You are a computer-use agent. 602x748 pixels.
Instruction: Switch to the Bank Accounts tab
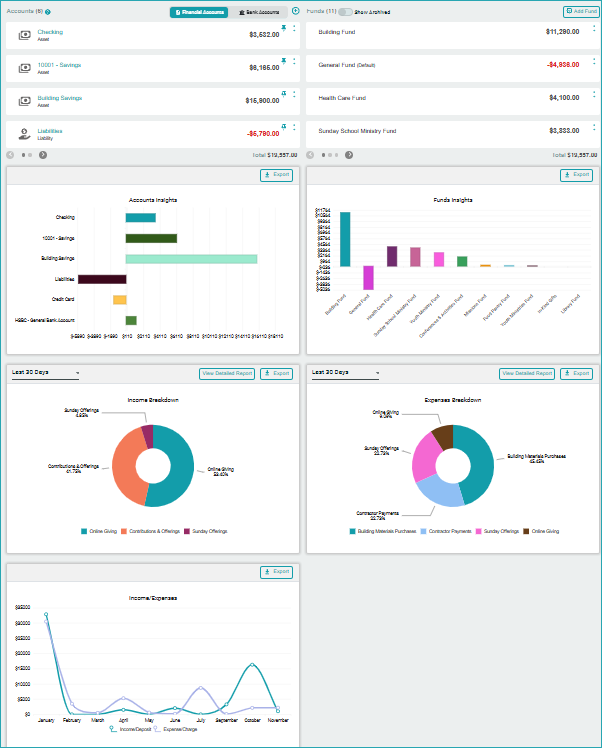[257, 12]
